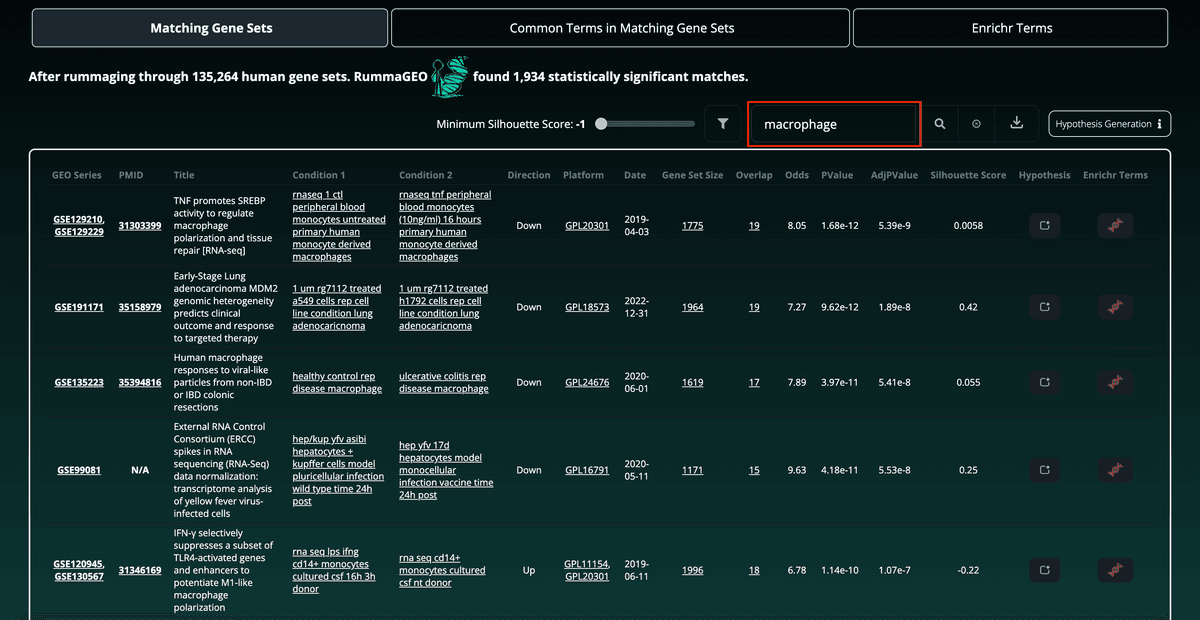The height and width of the screenshot is (620, 1200).
Task: Click the search field containing macrophage
Action: (x=833, y=124)
